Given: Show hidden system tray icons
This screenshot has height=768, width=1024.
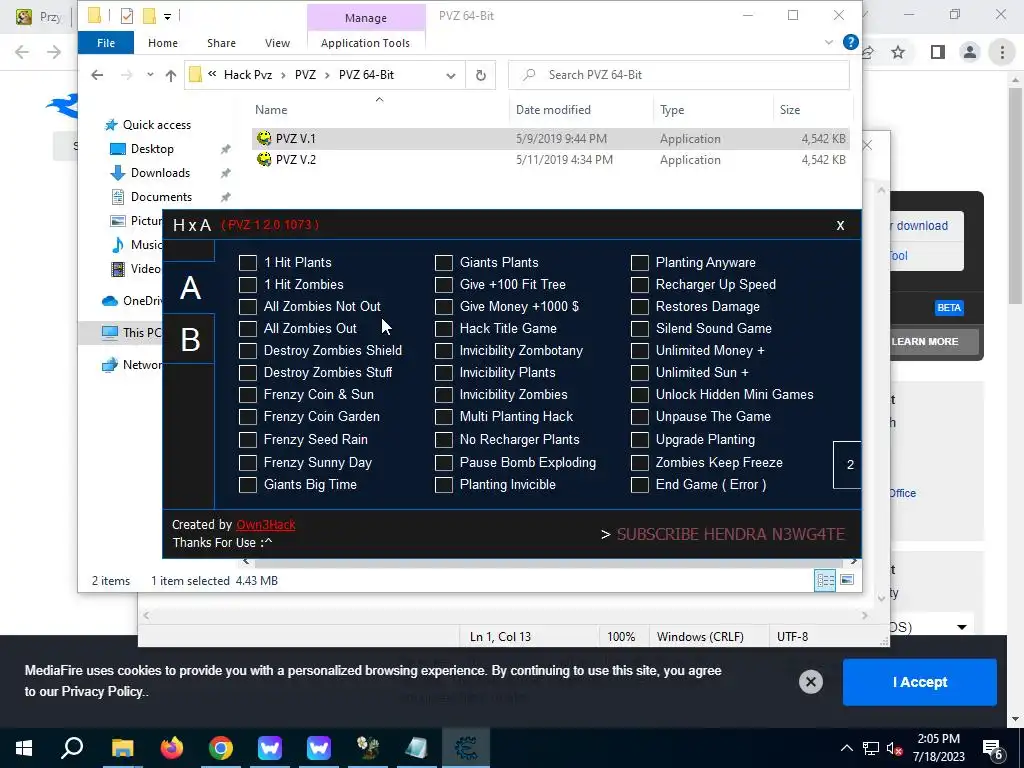Looking at the screenshot, I should (846, 748).
